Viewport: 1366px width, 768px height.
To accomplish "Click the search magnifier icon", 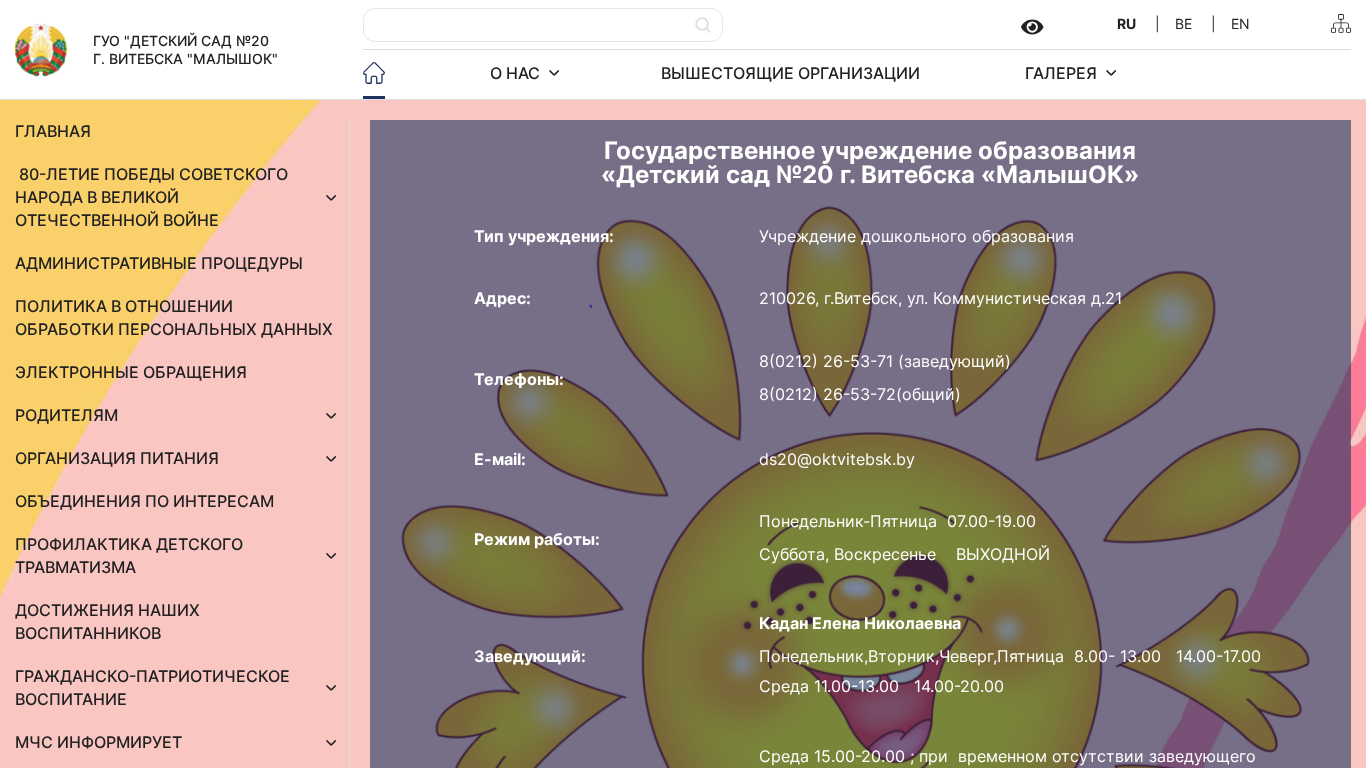I will [703, 25].
